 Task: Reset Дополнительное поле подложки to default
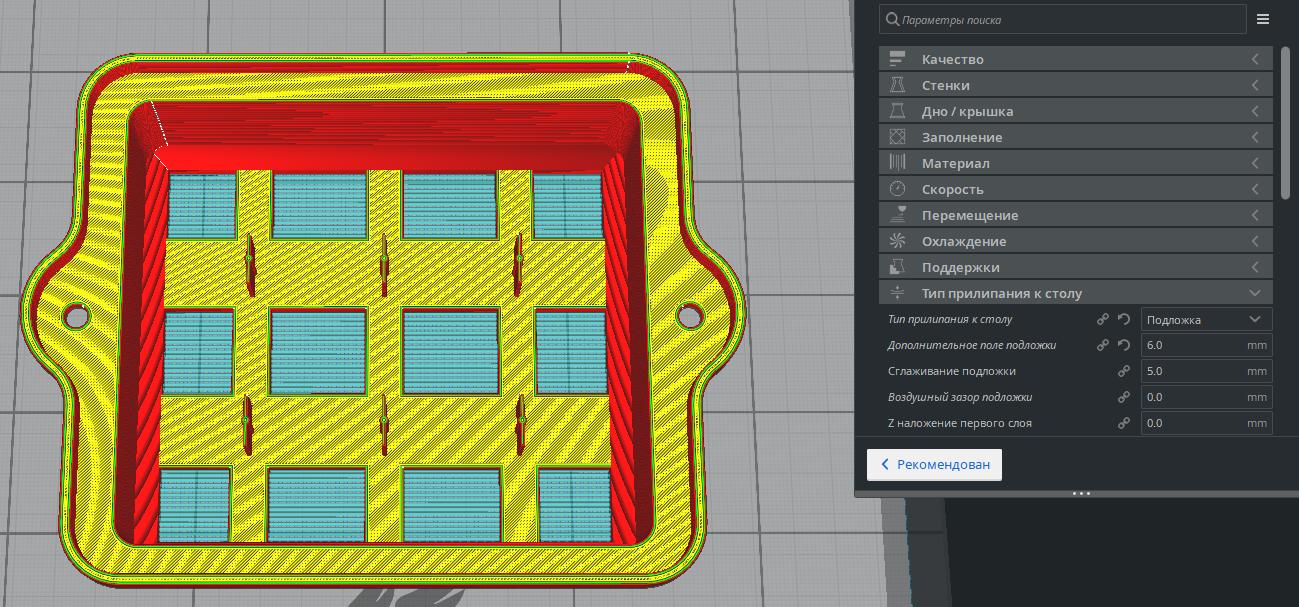(1124, 345)
